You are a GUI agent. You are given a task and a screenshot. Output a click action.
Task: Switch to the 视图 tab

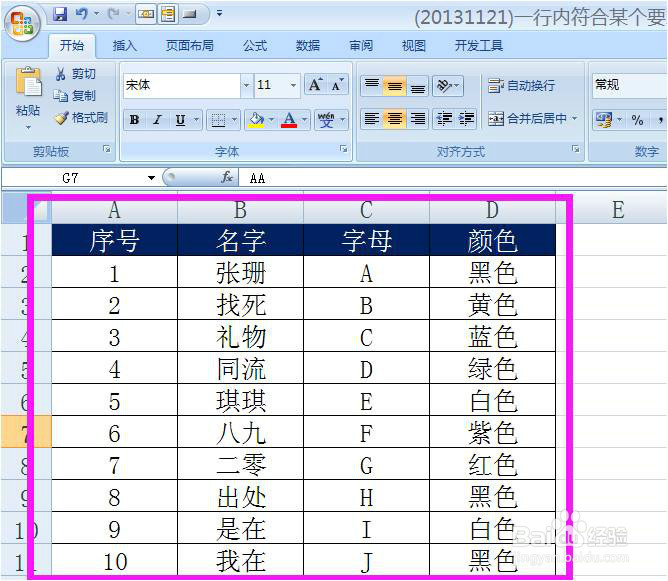(x=414, y=45)
